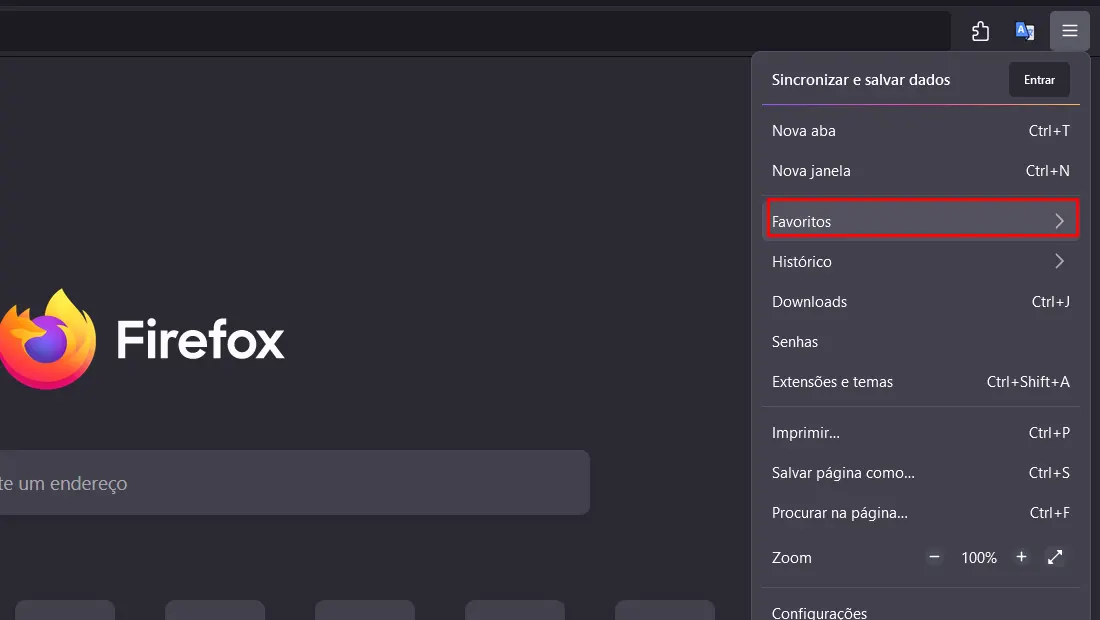Open Downloads from the menu
Image resolution: width=1100 pixels, height=620 pixels.
[x=920, y=302]
